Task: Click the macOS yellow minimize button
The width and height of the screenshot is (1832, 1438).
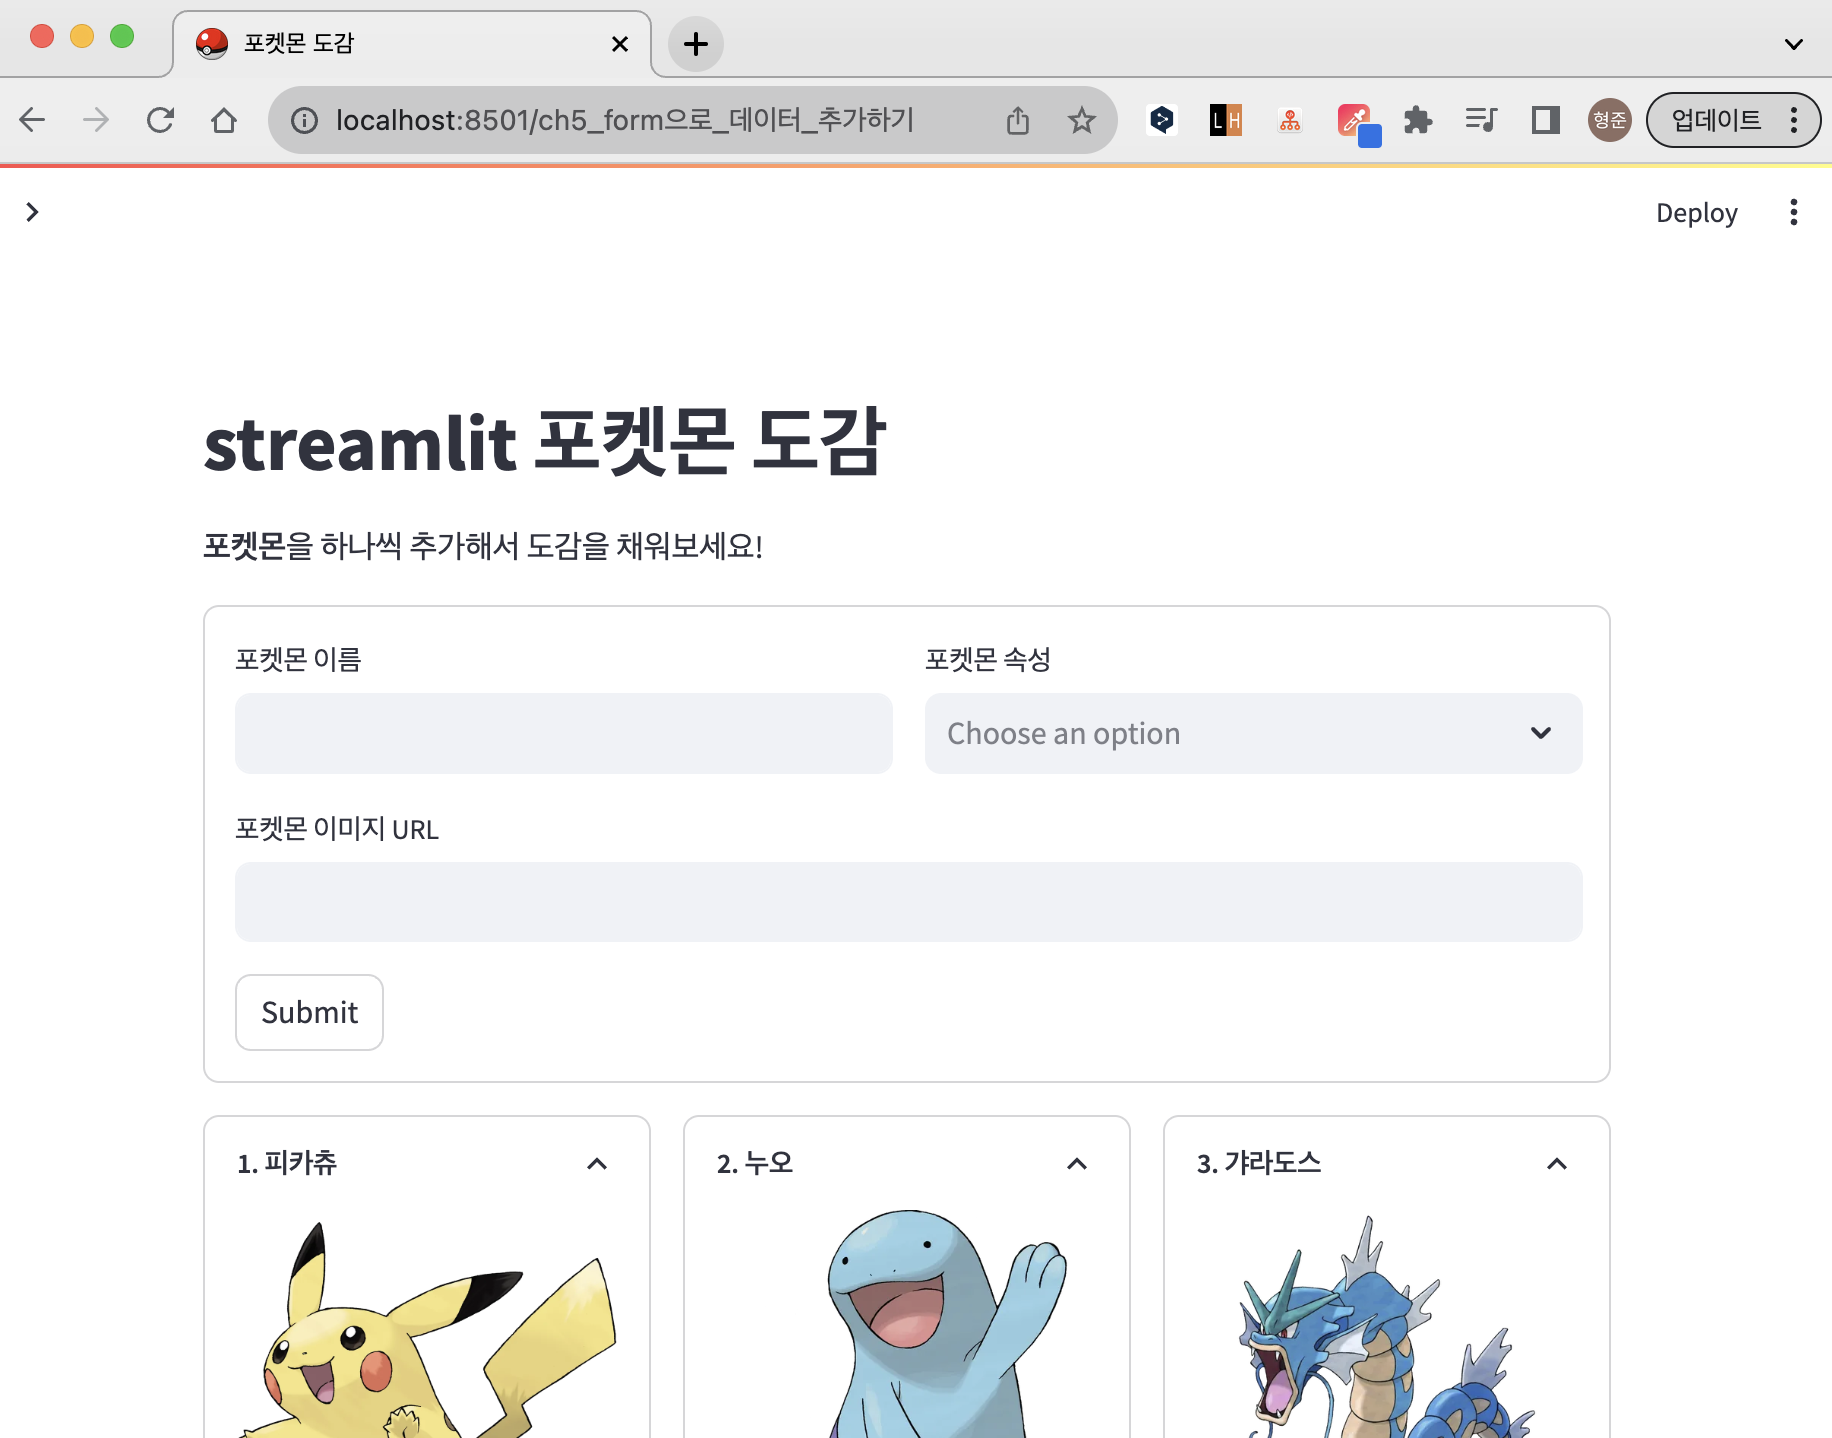Action: point(82,37)
